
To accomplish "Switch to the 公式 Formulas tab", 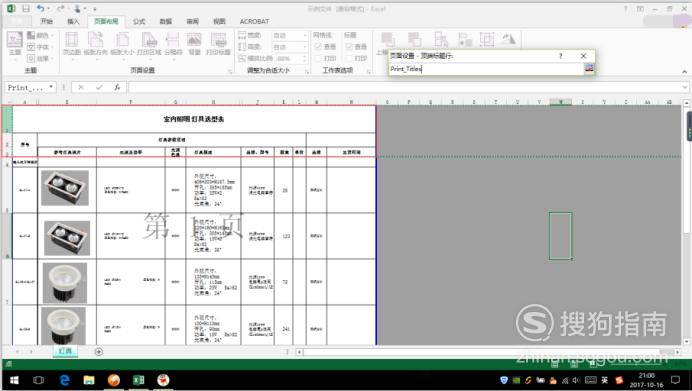I will click(x=139, y=21).
